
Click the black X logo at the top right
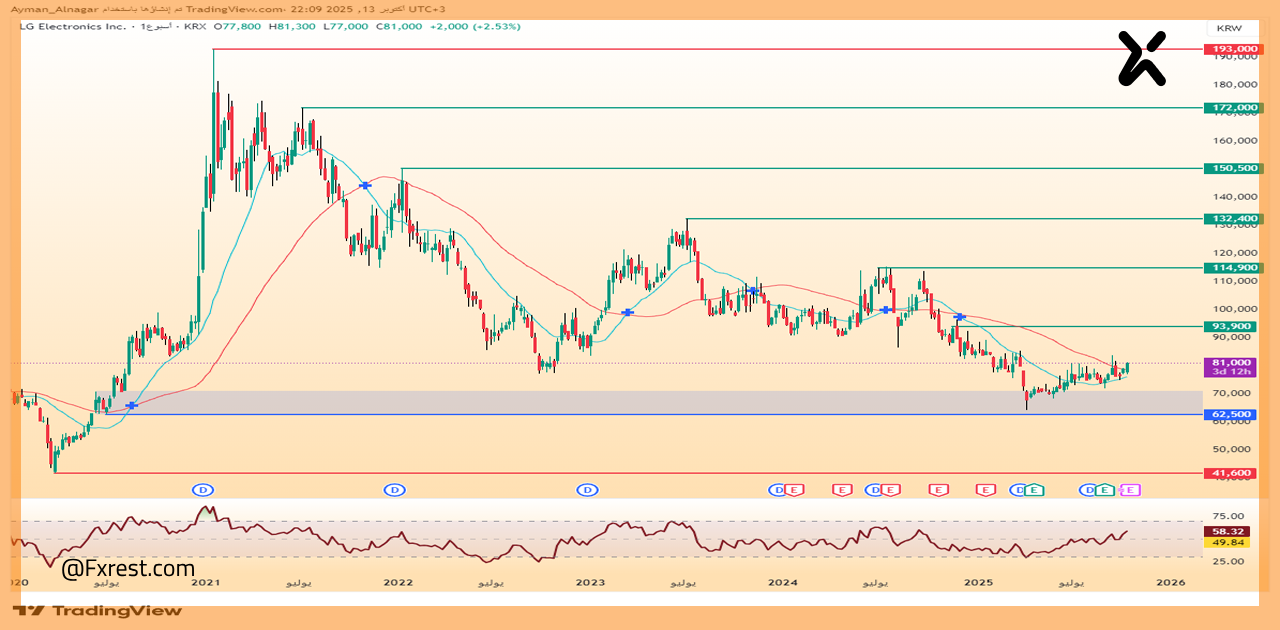[1142, 58]
